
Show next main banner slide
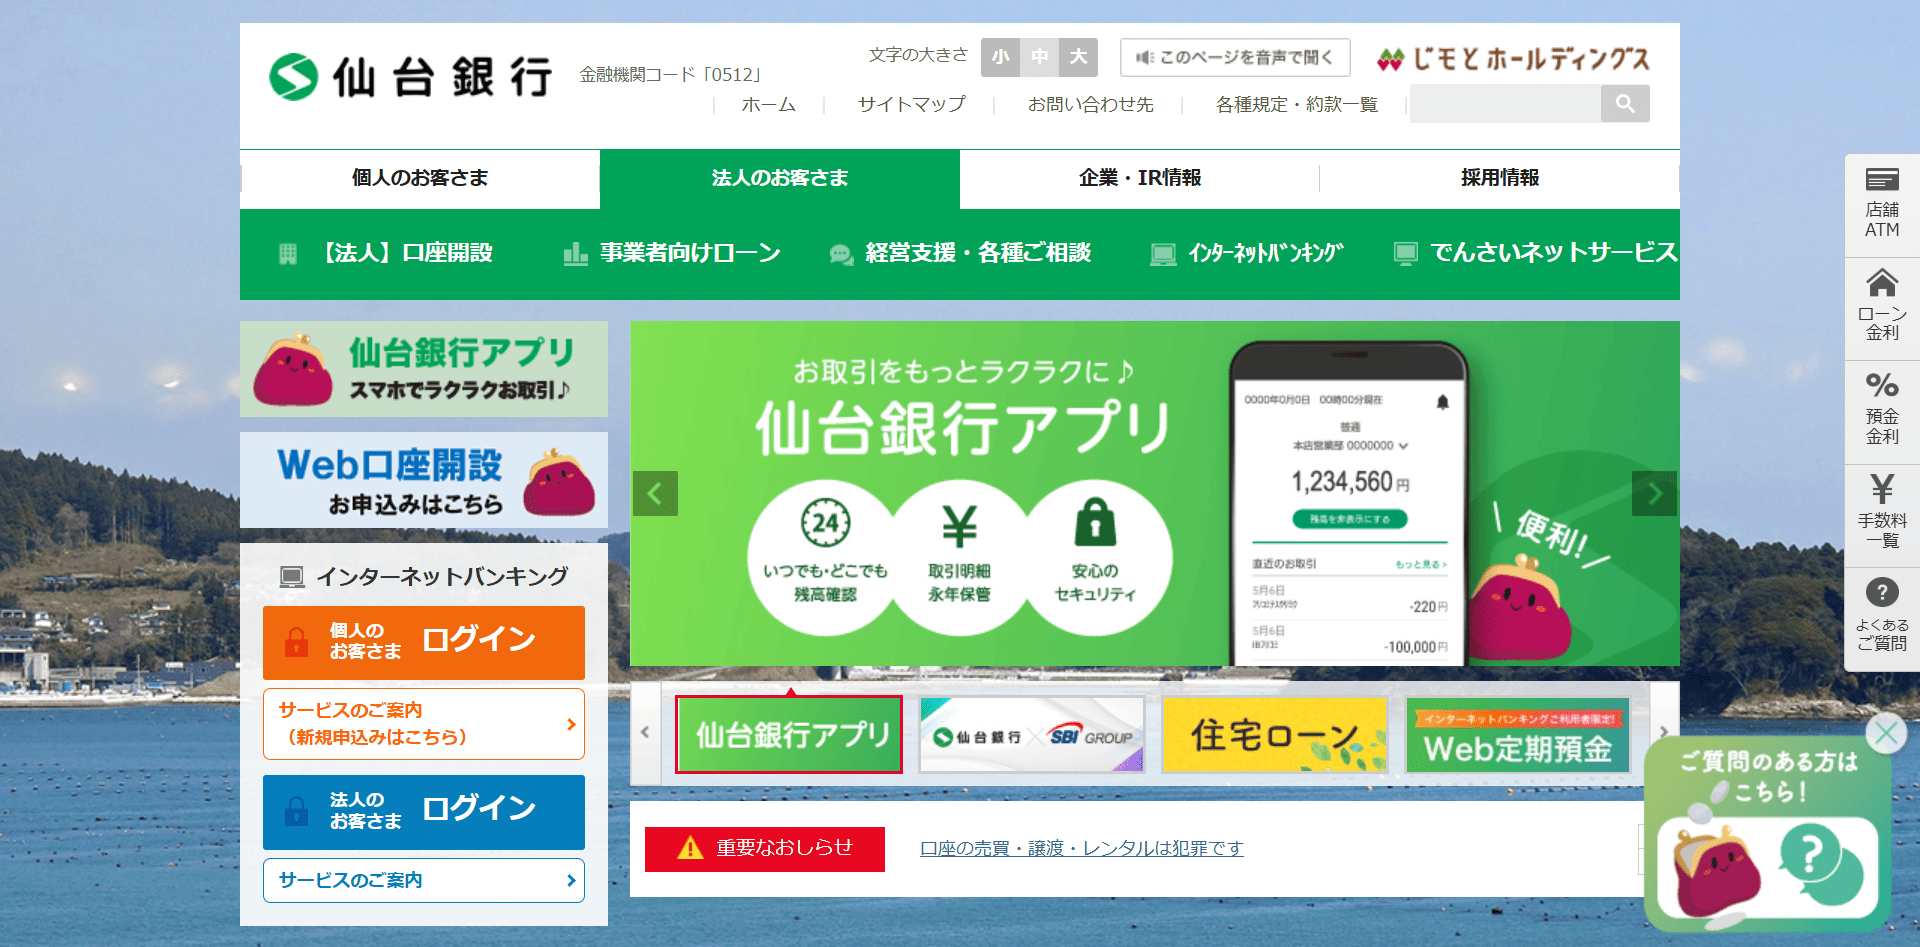[1654, 493]
